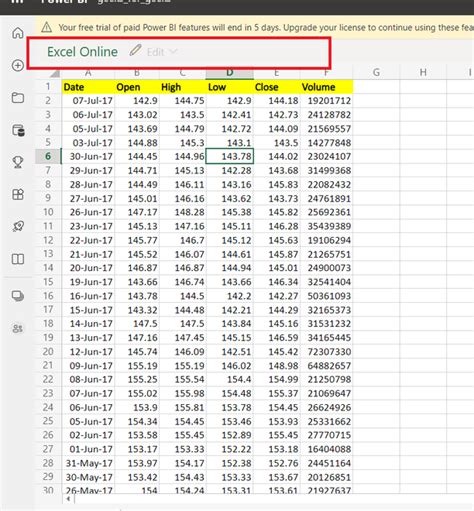Open the Workspaces icon in sidebar
Screen dimensions: 474x511
click(x=18, y=296)
